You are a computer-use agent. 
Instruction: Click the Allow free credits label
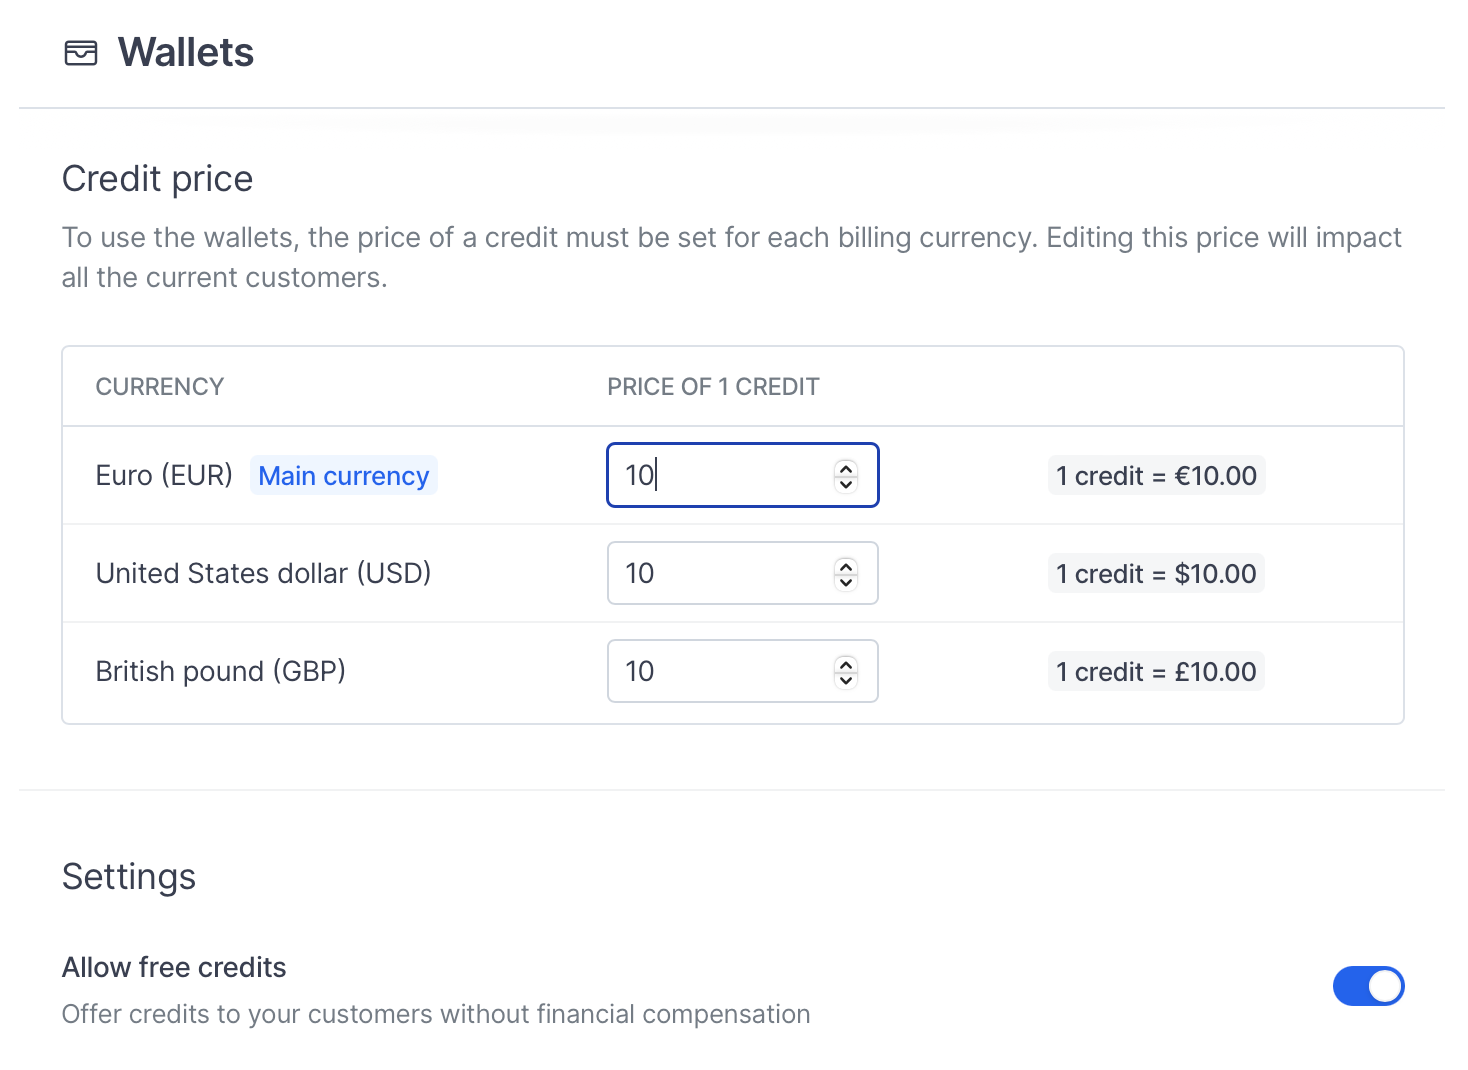[x=174, y=967]
